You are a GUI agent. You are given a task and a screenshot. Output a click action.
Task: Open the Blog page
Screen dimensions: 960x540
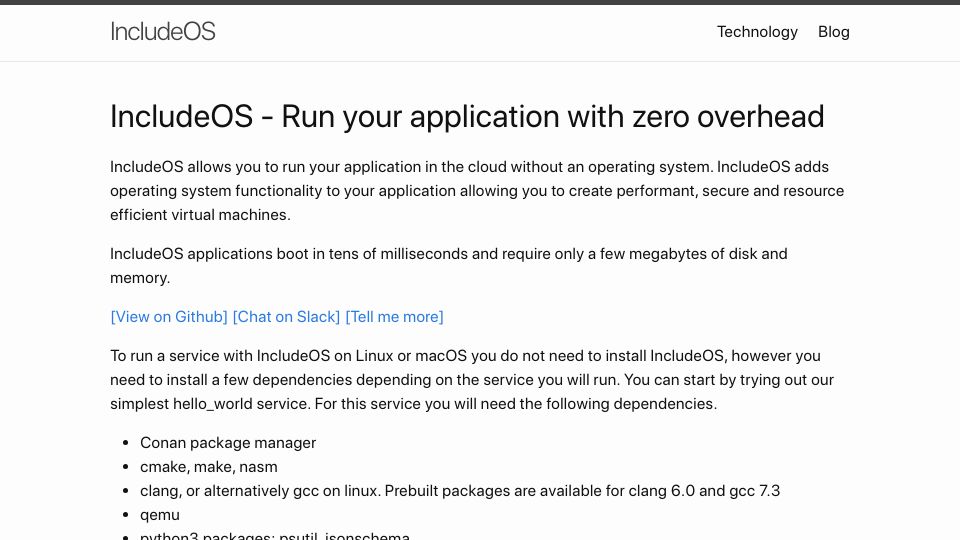834,32
